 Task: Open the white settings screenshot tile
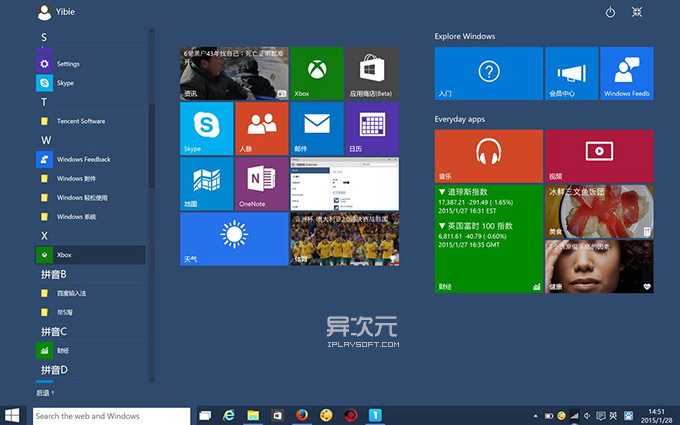coord(345,184)
